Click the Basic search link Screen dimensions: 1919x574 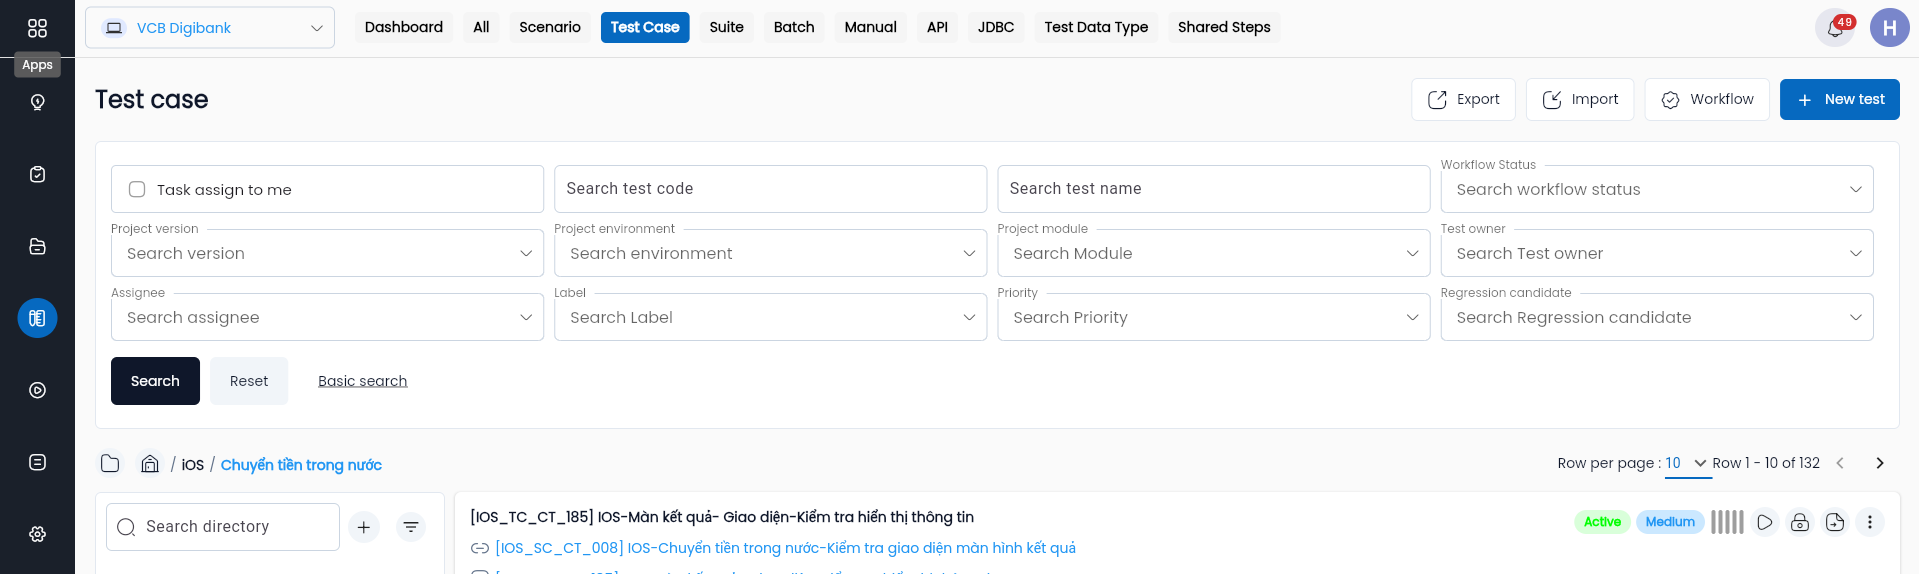(x=363, y=381)
